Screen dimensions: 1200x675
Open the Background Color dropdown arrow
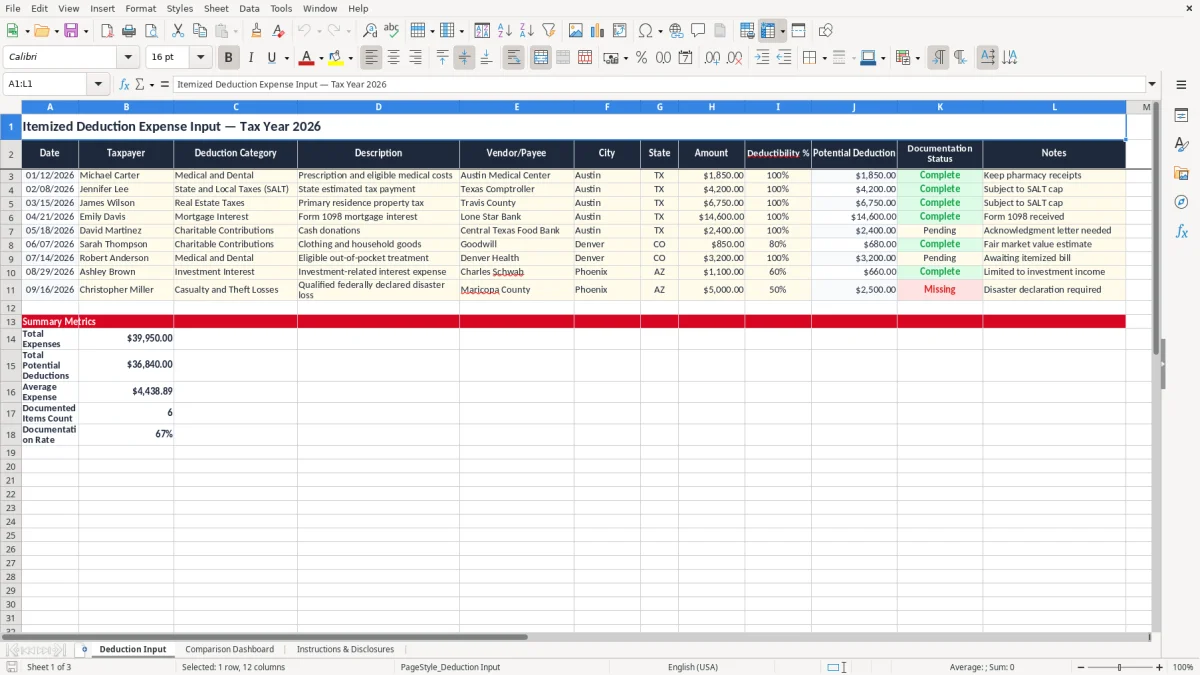[x=350, y=58]
